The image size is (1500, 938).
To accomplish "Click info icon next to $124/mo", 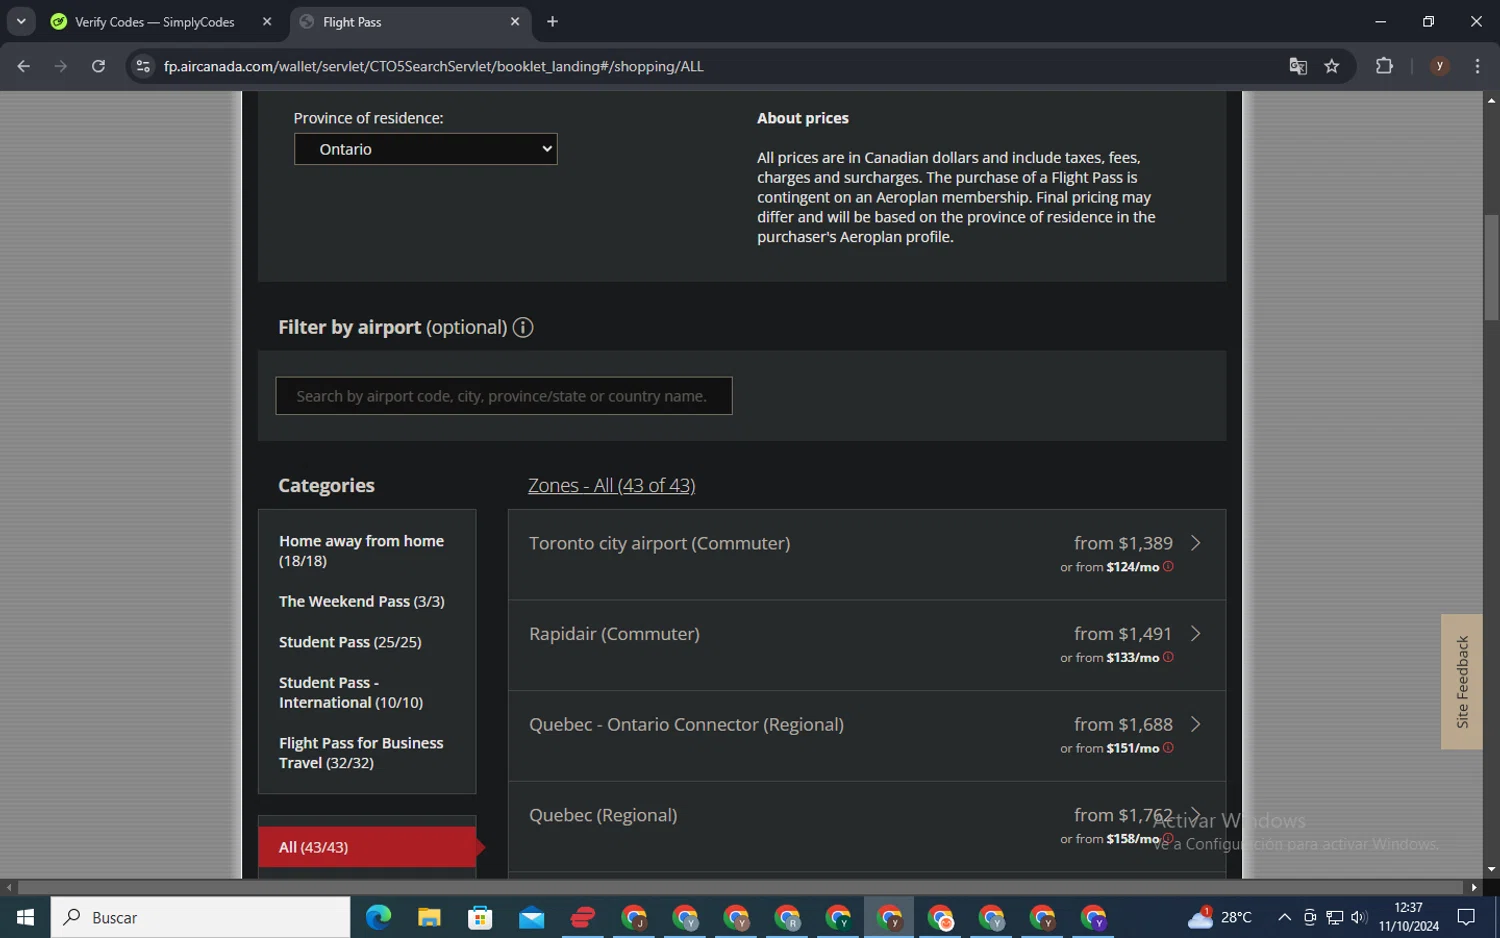I will [1168, 567].
